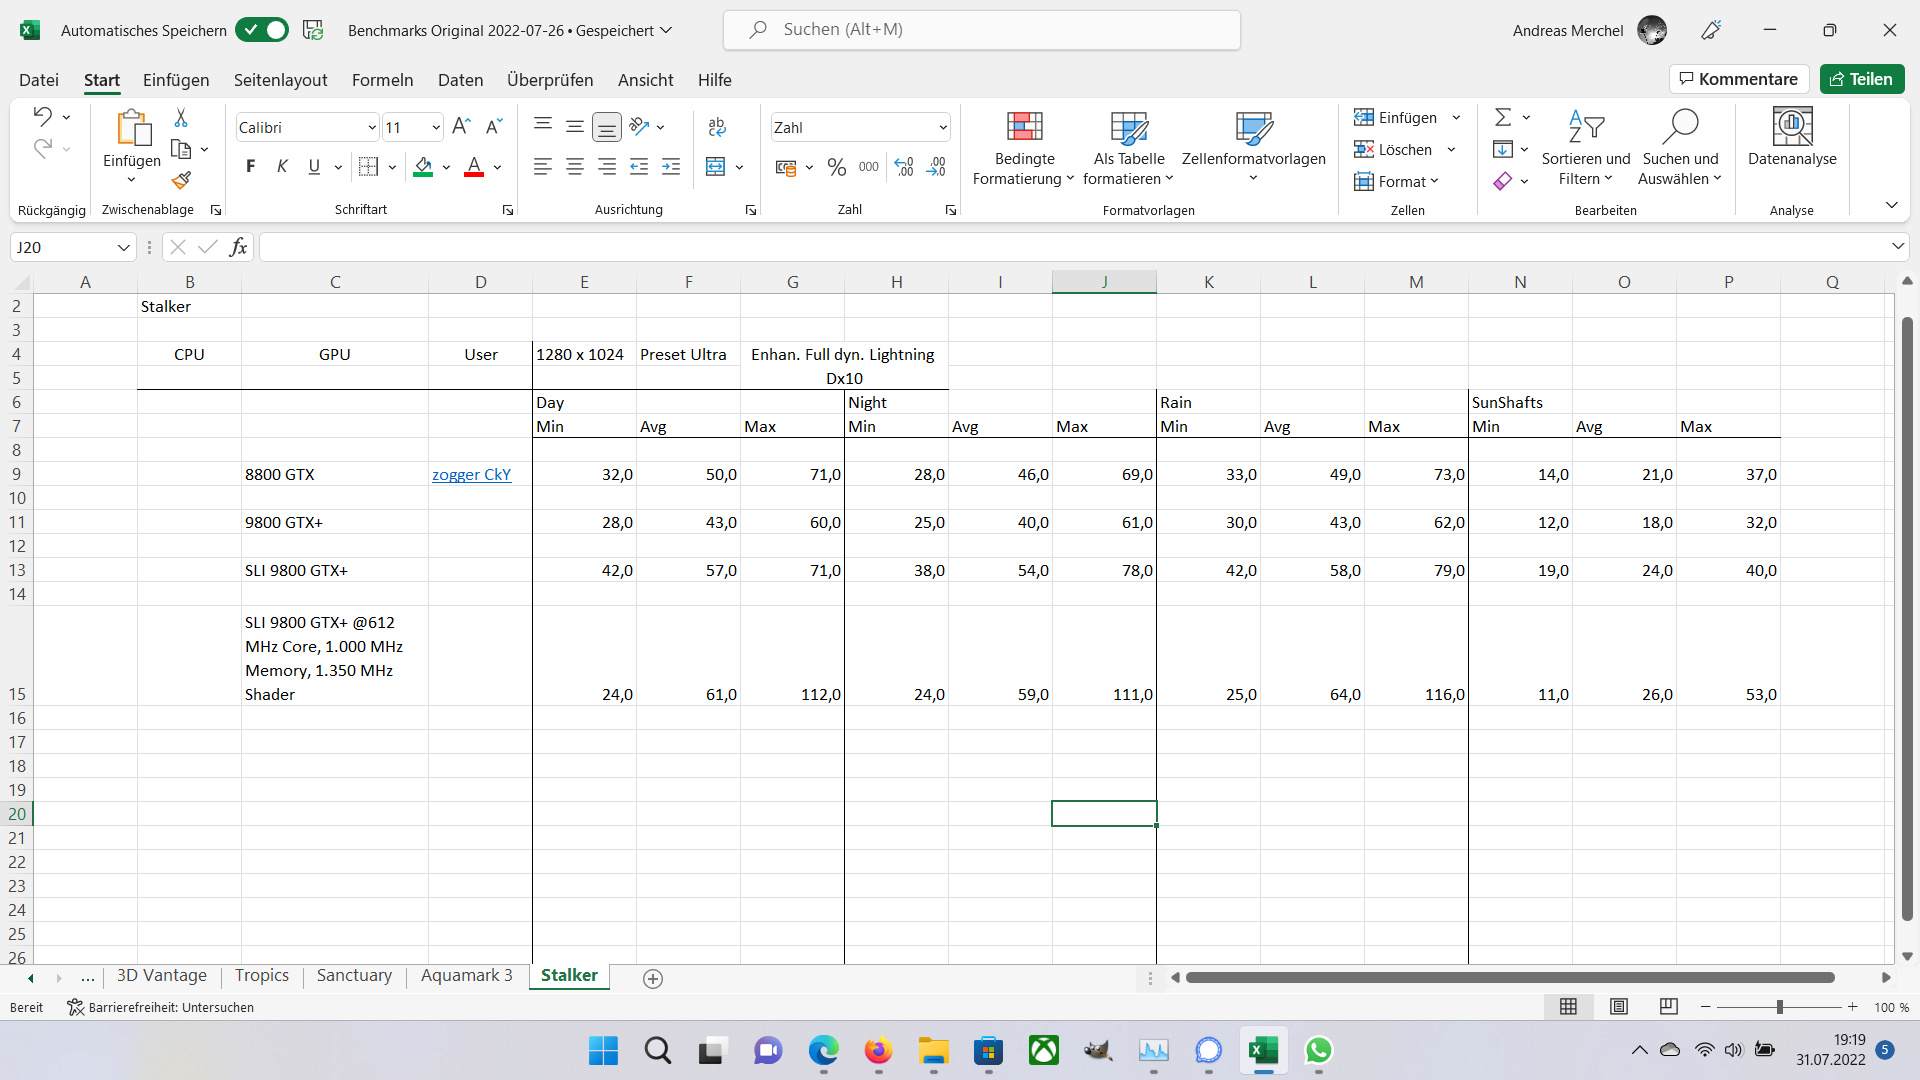The image size is (1920, 1080).
Task: Open the zogger CkY hyperlink
Action: (x=471, y=474)
